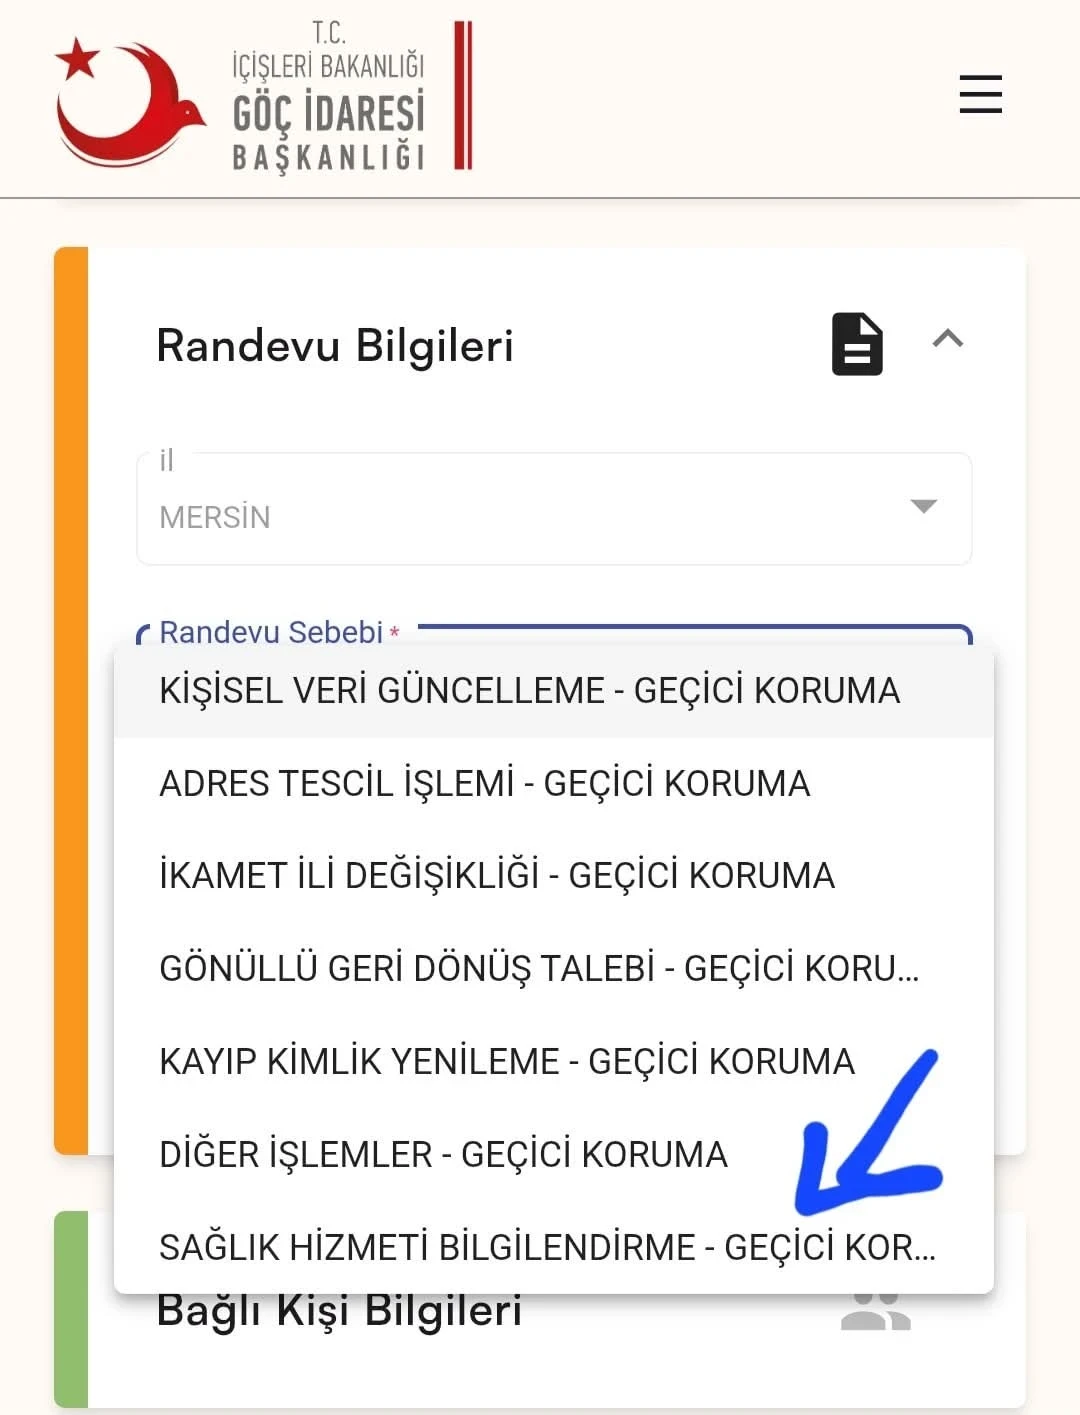1080x1415 pixels.
Task: Click the orange accent bar on Randevu card
Action: pyautogui.click(x=71, y=700)
